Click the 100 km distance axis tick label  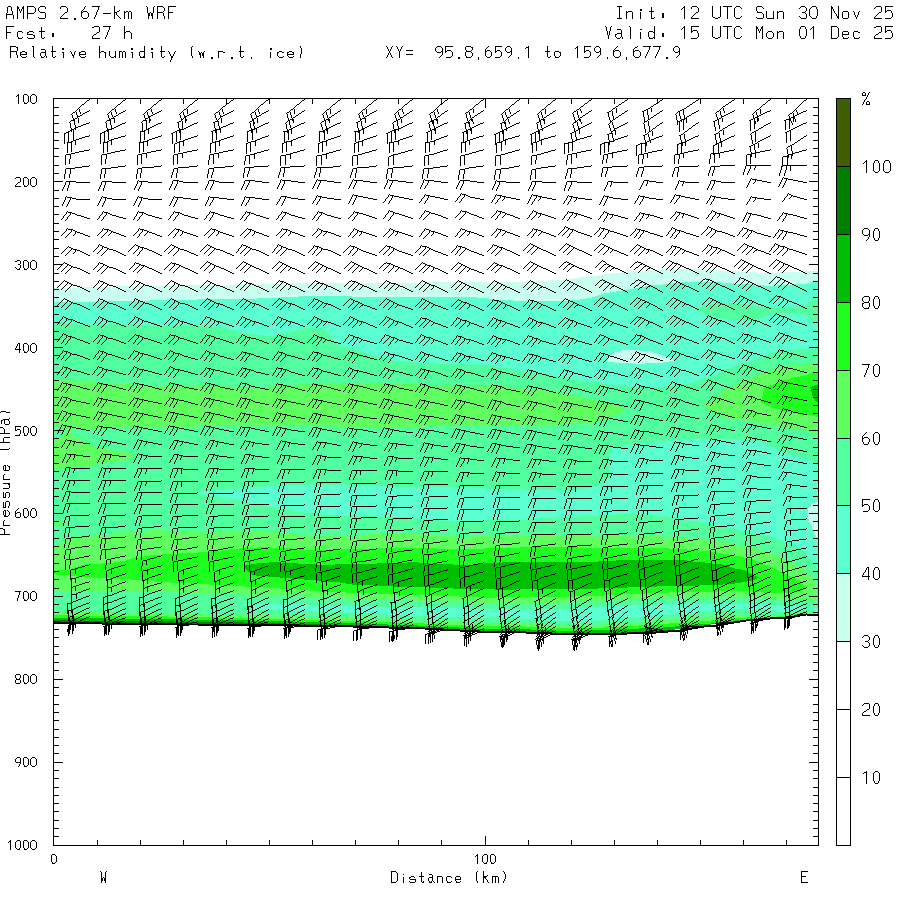coord(485,859)
